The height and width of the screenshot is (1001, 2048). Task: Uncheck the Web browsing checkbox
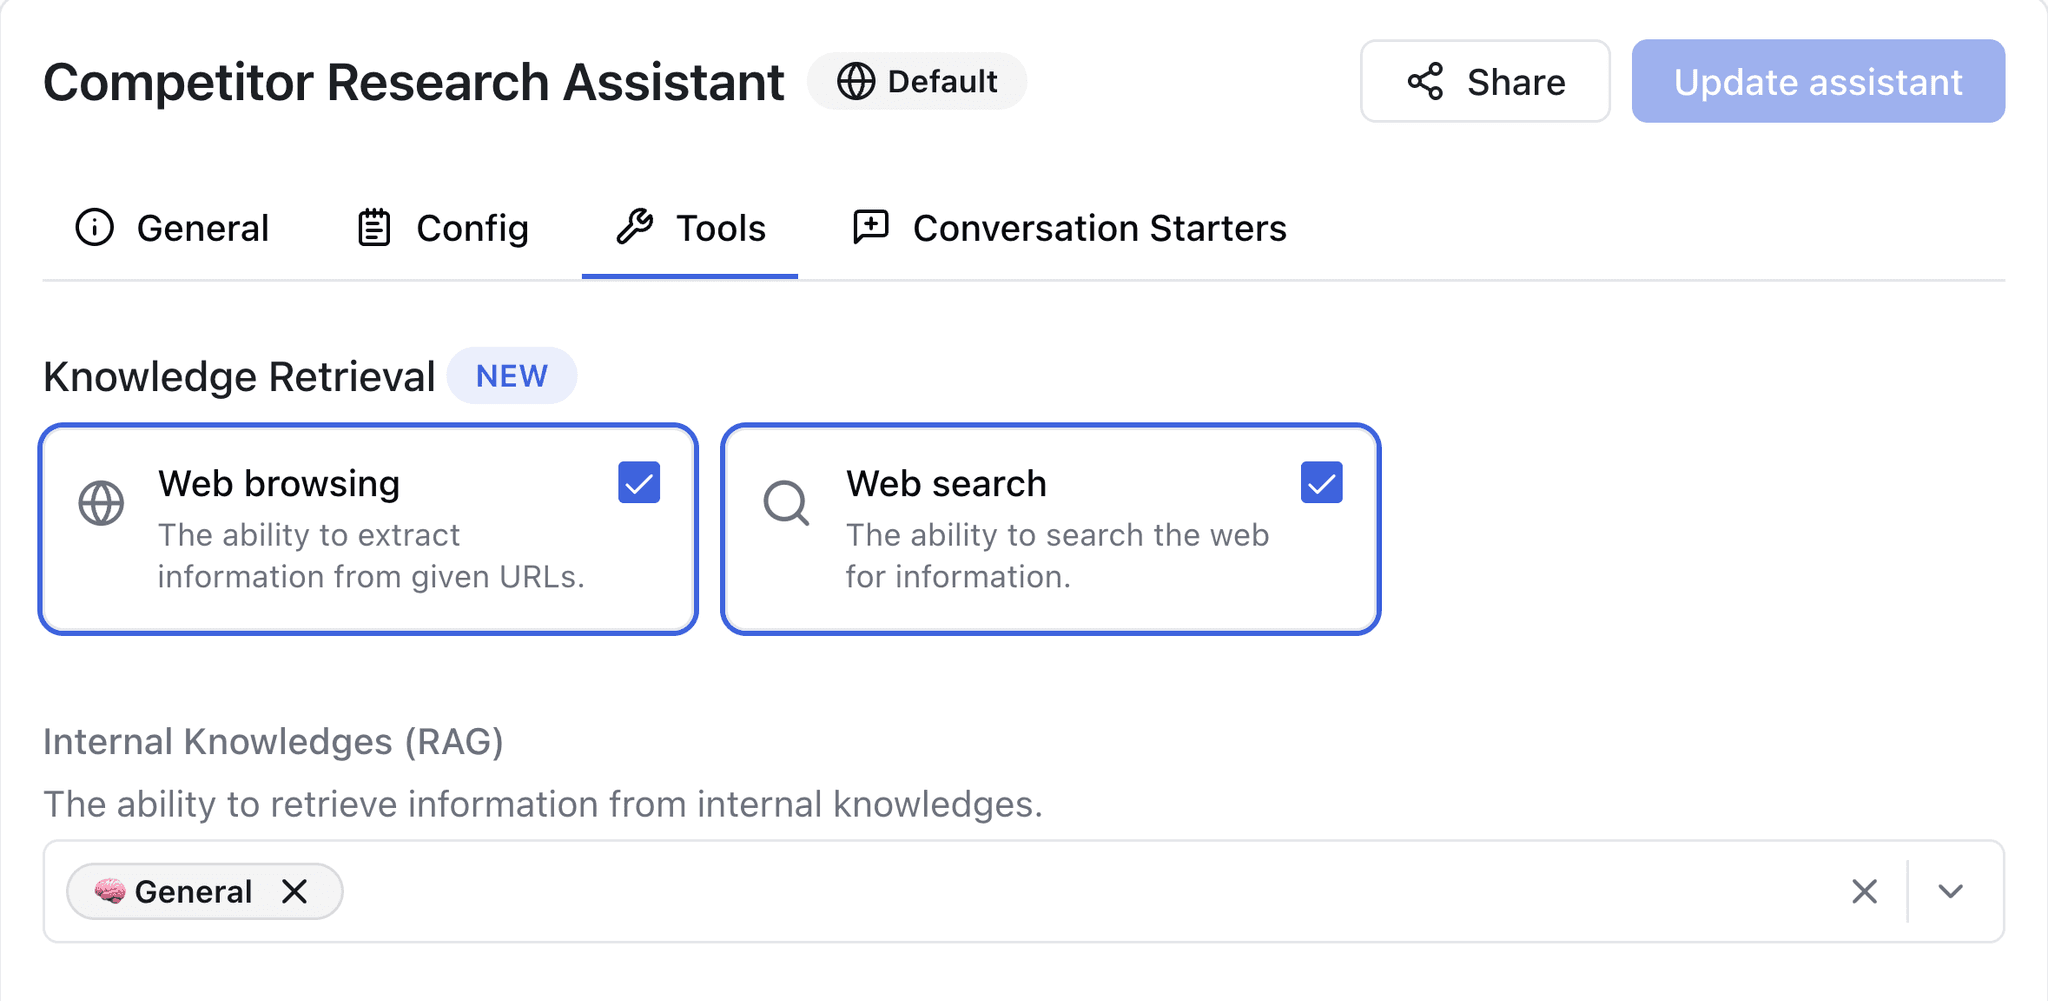point(639,482)
